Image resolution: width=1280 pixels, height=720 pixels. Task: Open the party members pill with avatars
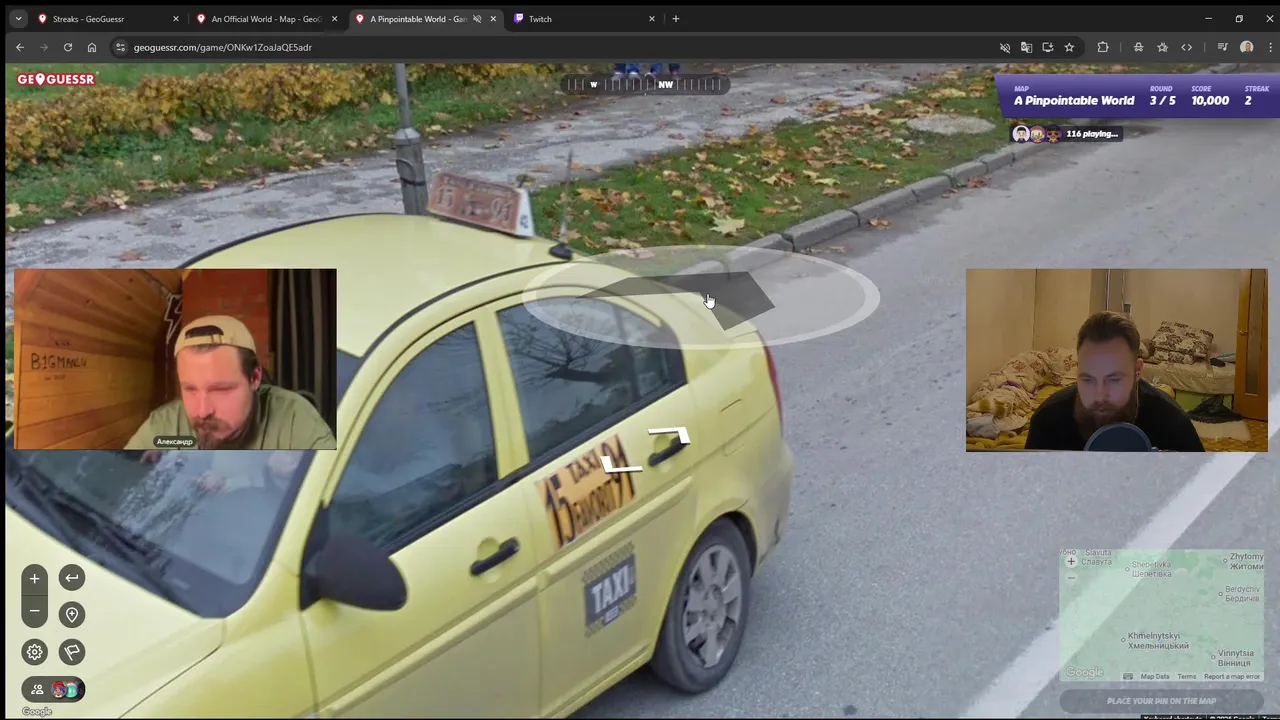tap(53, 689)
